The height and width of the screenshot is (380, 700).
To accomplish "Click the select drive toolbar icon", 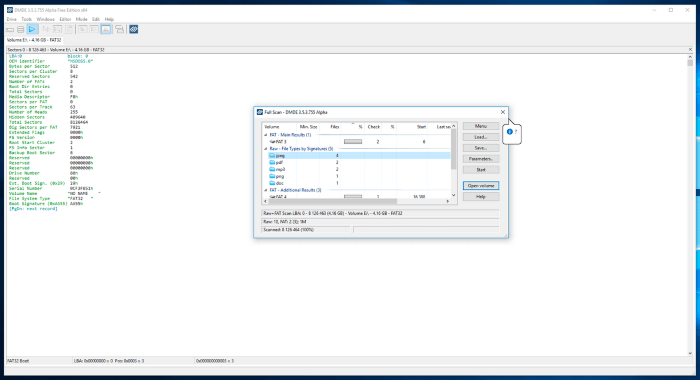I will [x=10, y=29].
